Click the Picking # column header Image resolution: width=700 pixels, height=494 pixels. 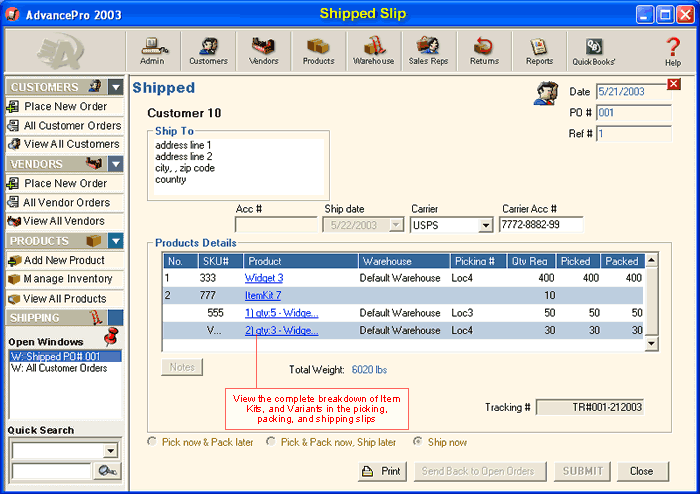pyautogui.click(x=478, y=261)
